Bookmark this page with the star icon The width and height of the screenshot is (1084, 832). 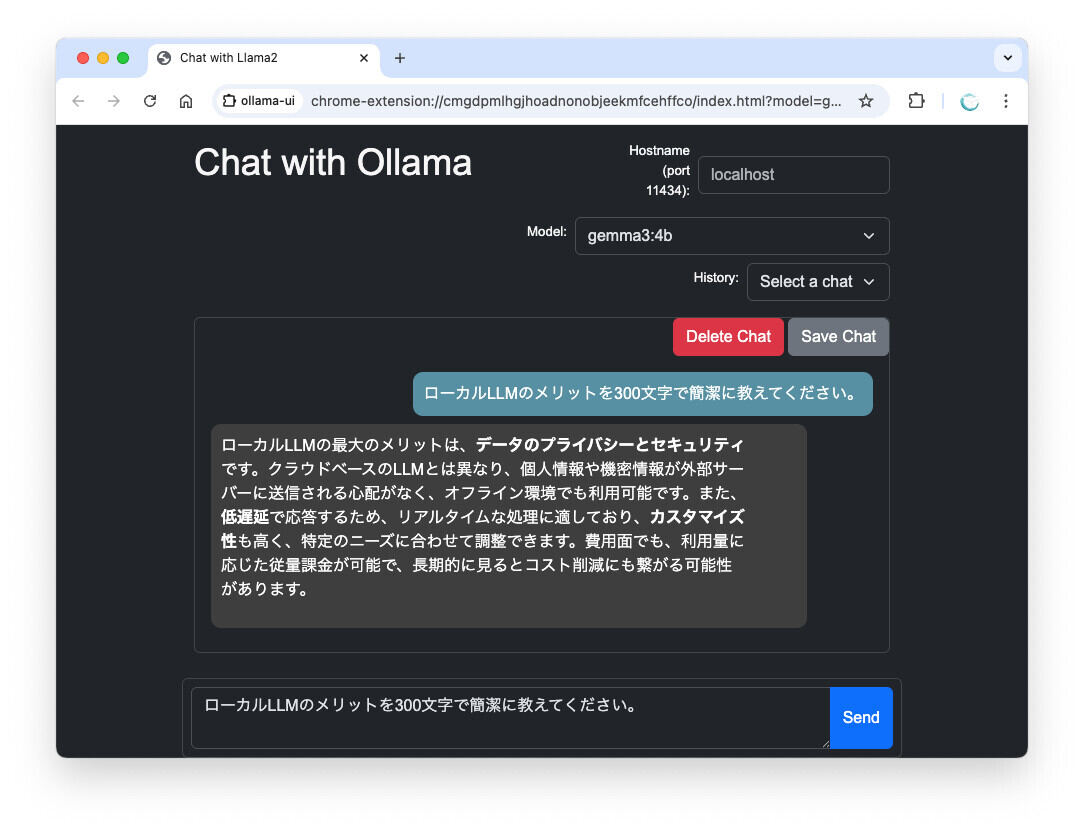pyautogui.click(x=866, y=101)
